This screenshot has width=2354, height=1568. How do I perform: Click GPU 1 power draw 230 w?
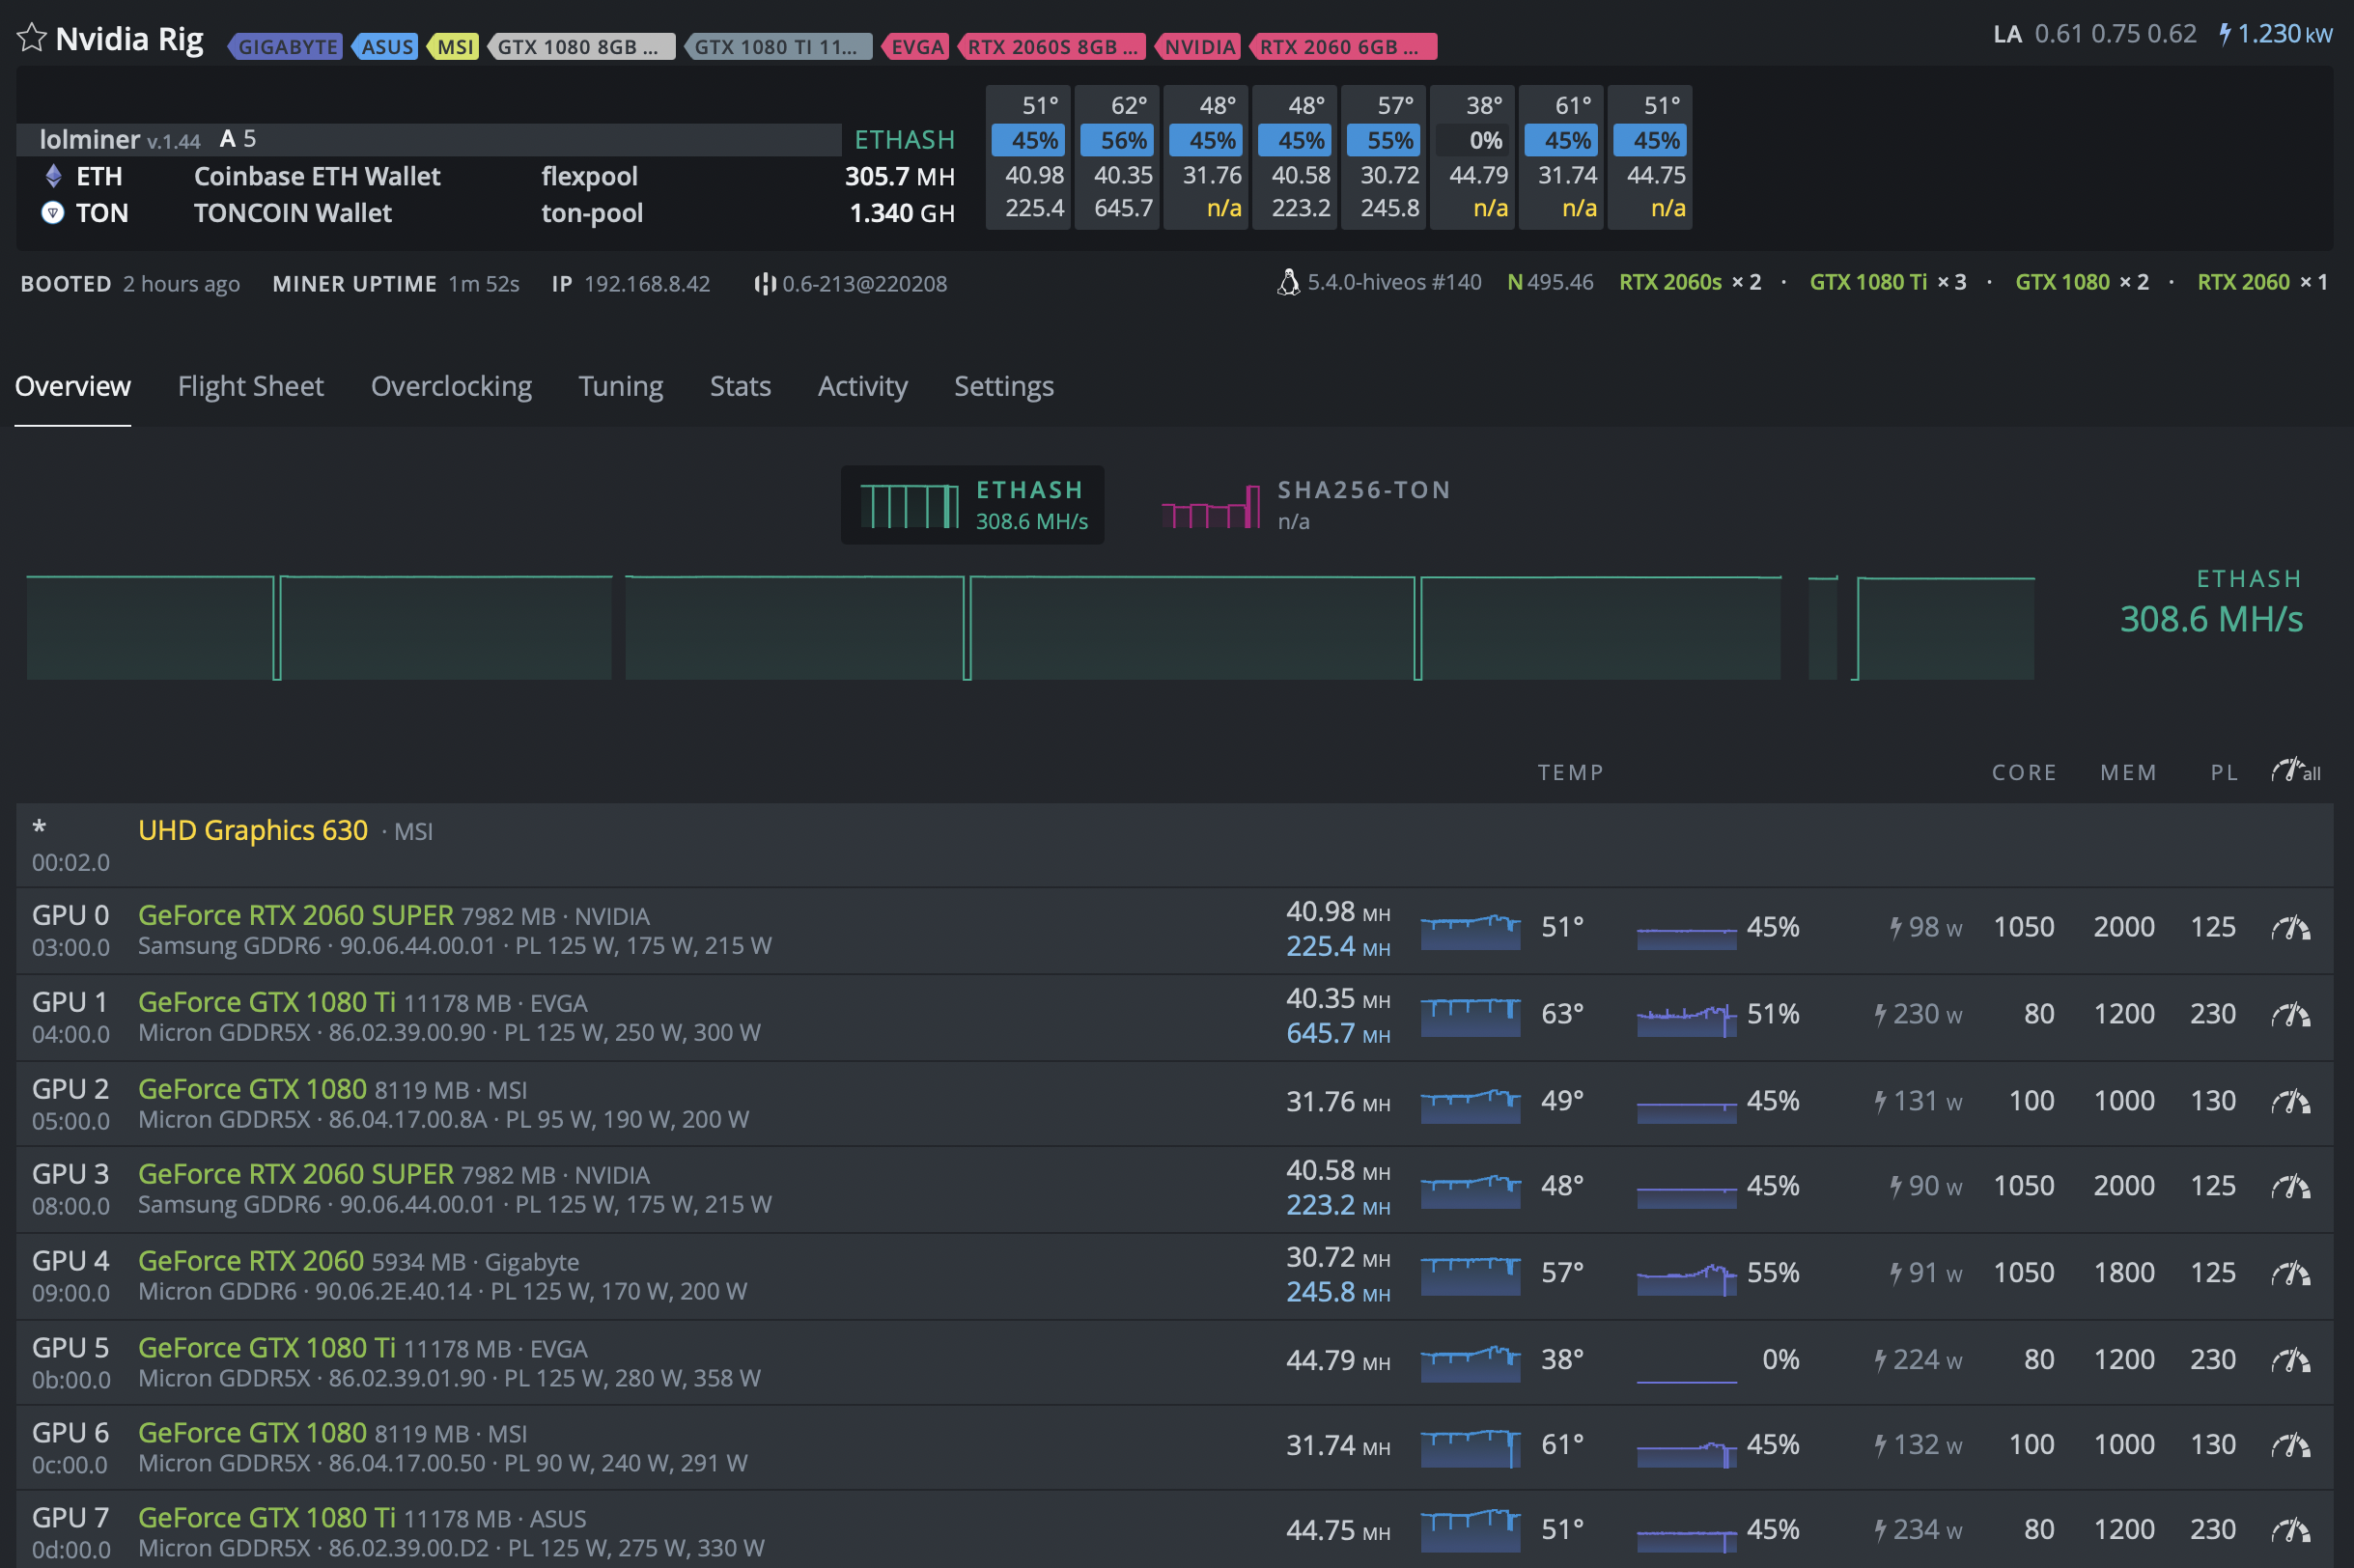click(1917, 1015)
